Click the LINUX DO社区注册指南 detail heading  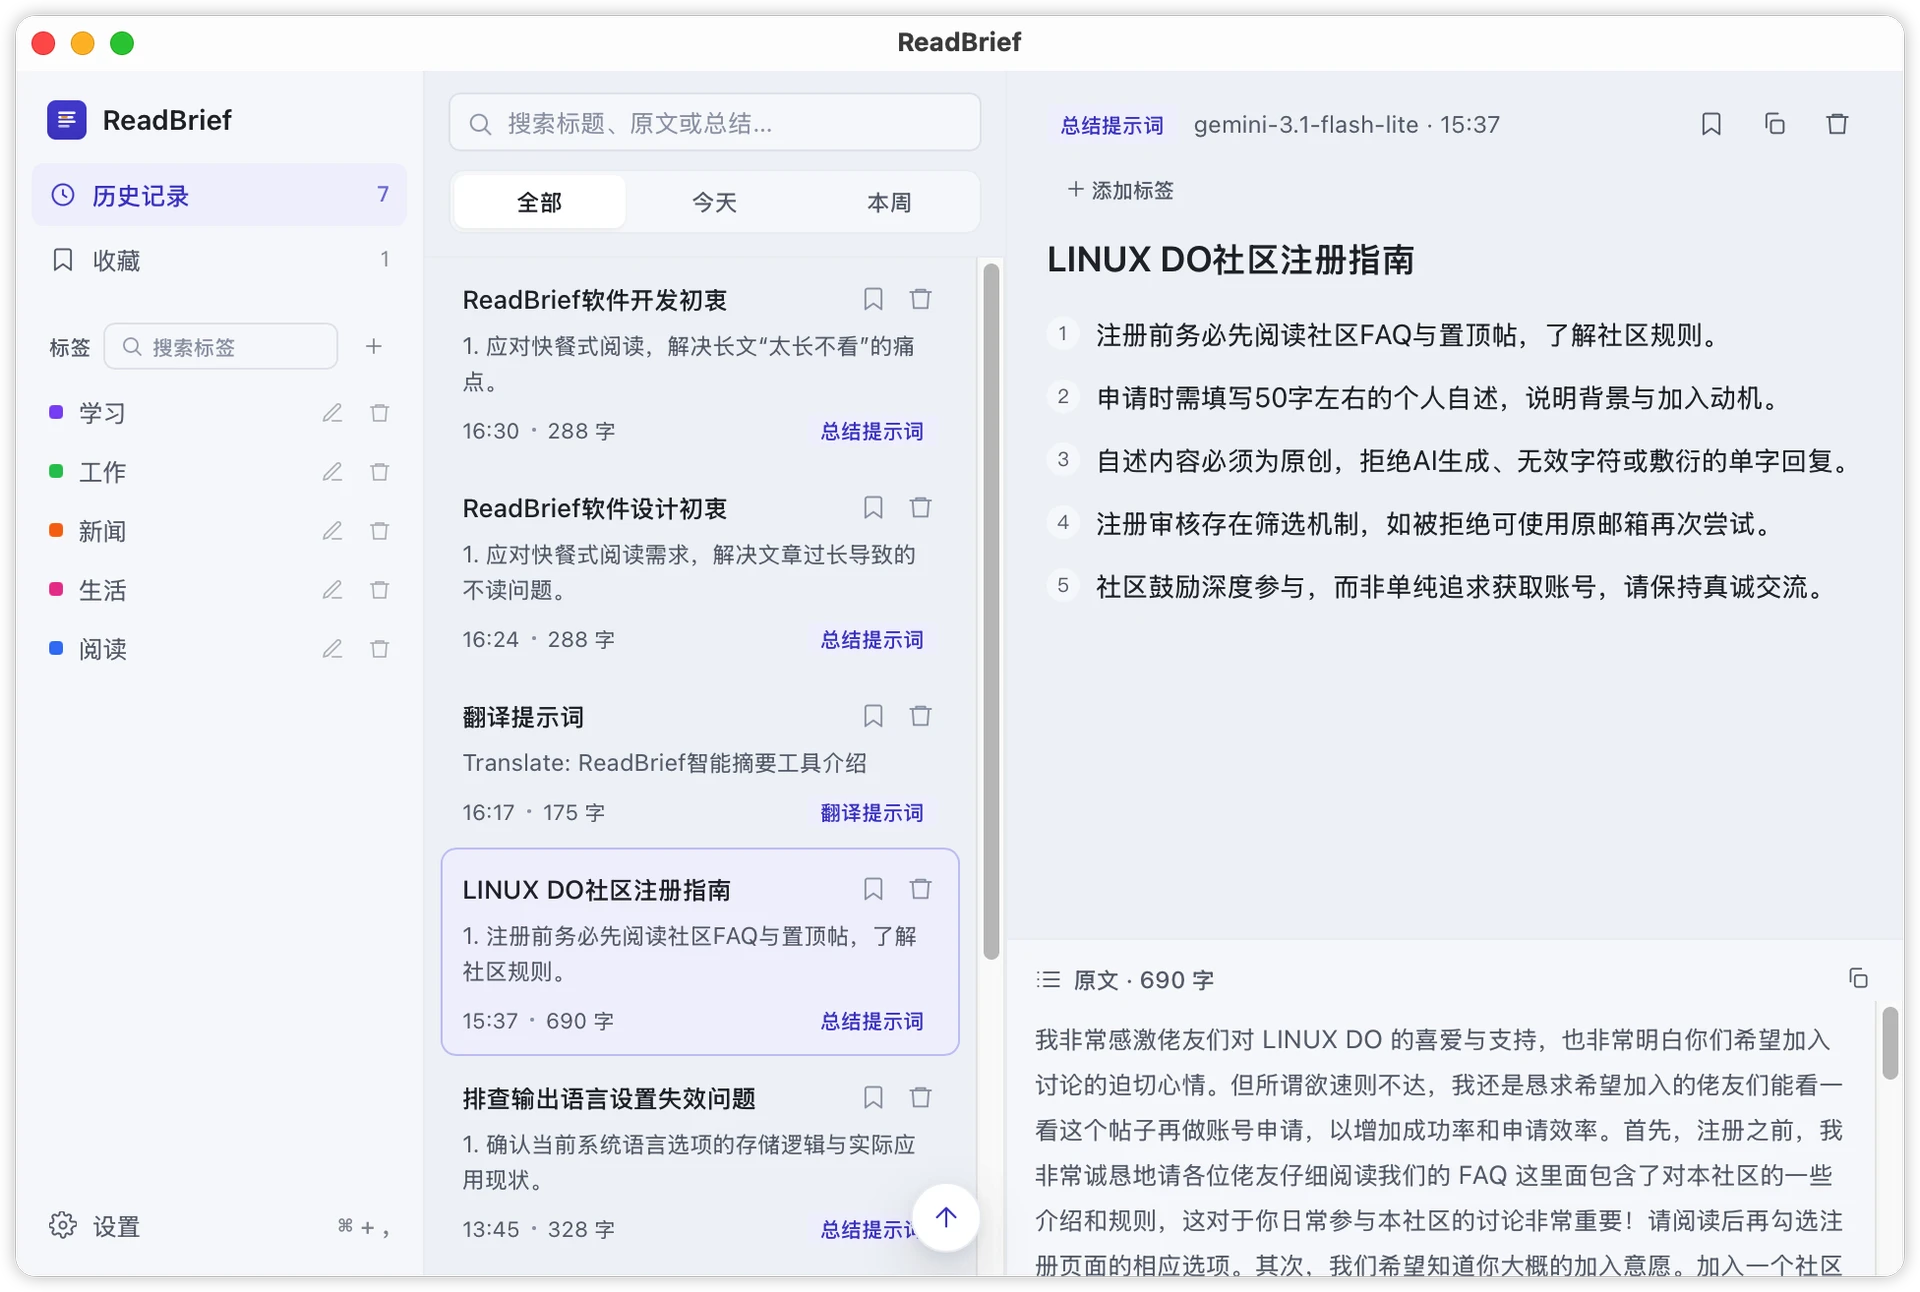(1230, 260)
